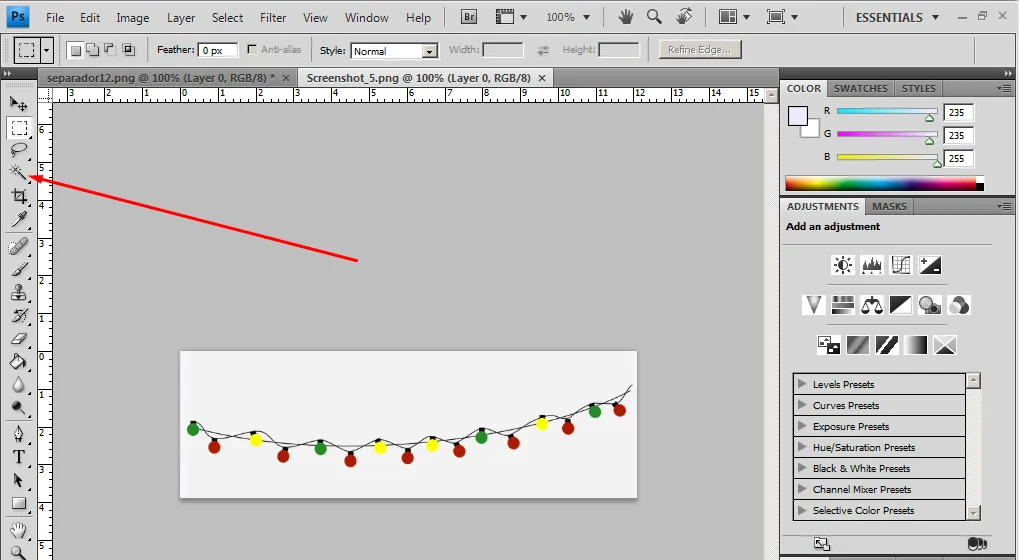This screenshot has height=560, width=1019.
Task: Choose Intersect with selection mode
Action: tap(128, 49)
